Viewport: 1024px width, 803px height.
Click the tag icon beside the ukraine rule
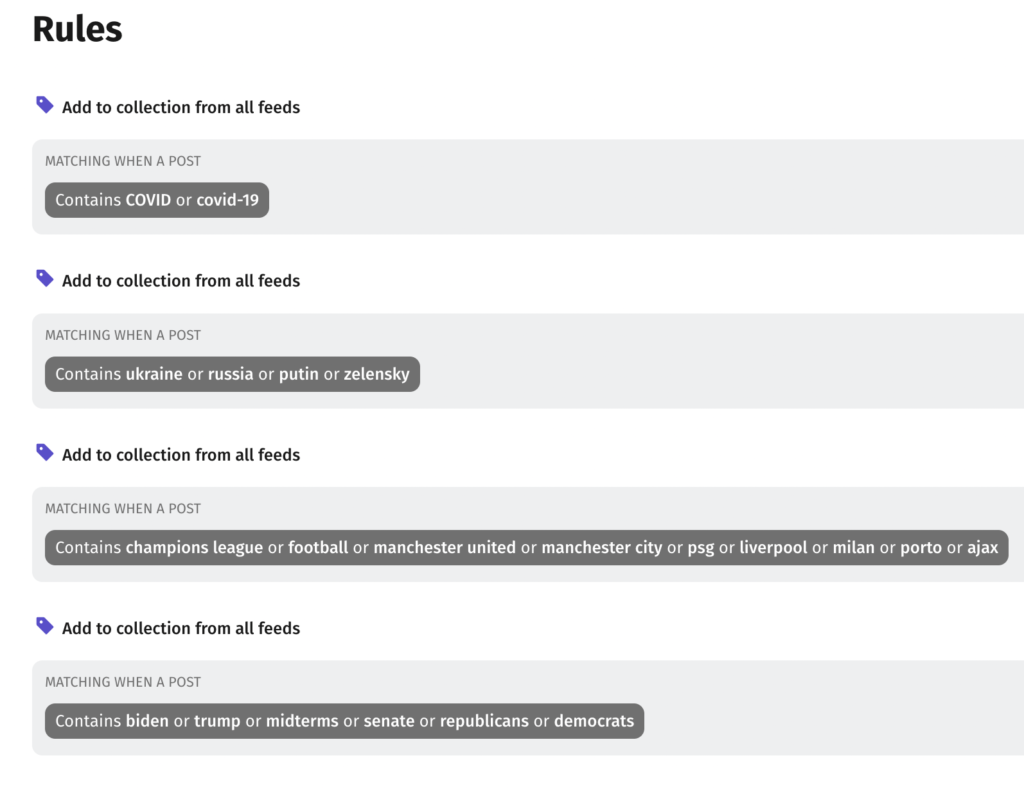click(x=44, y=278)
